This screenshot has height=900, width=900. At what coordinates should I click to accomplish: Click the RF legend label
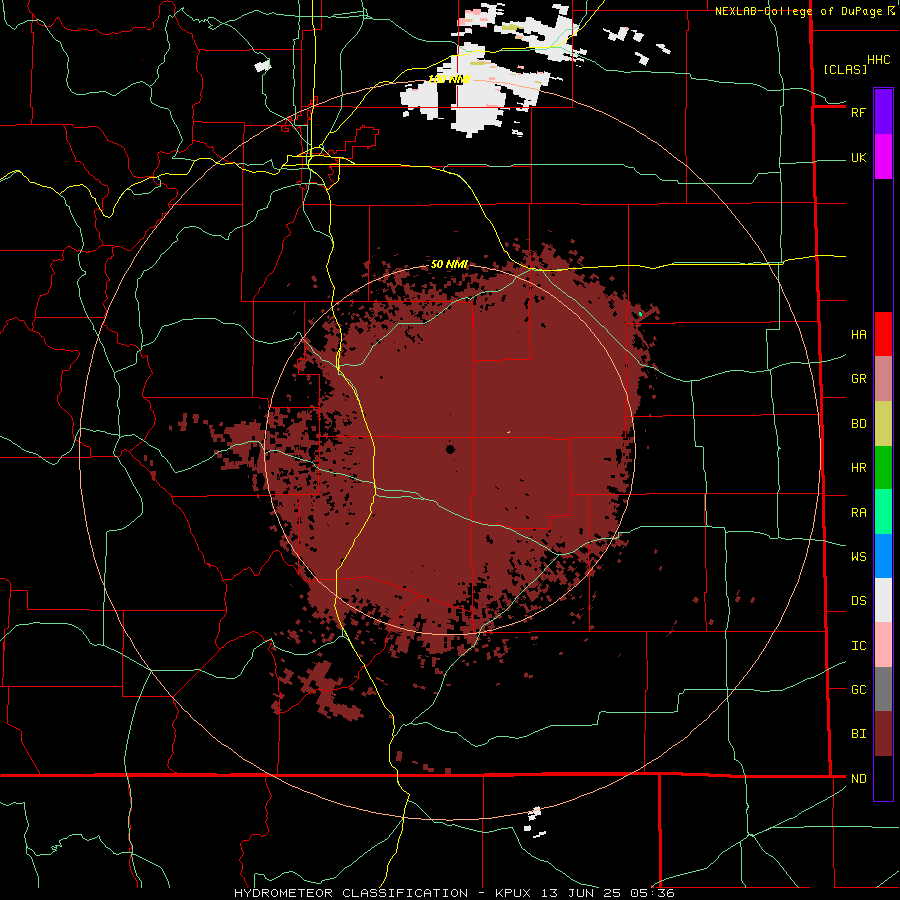click(858, 112)
